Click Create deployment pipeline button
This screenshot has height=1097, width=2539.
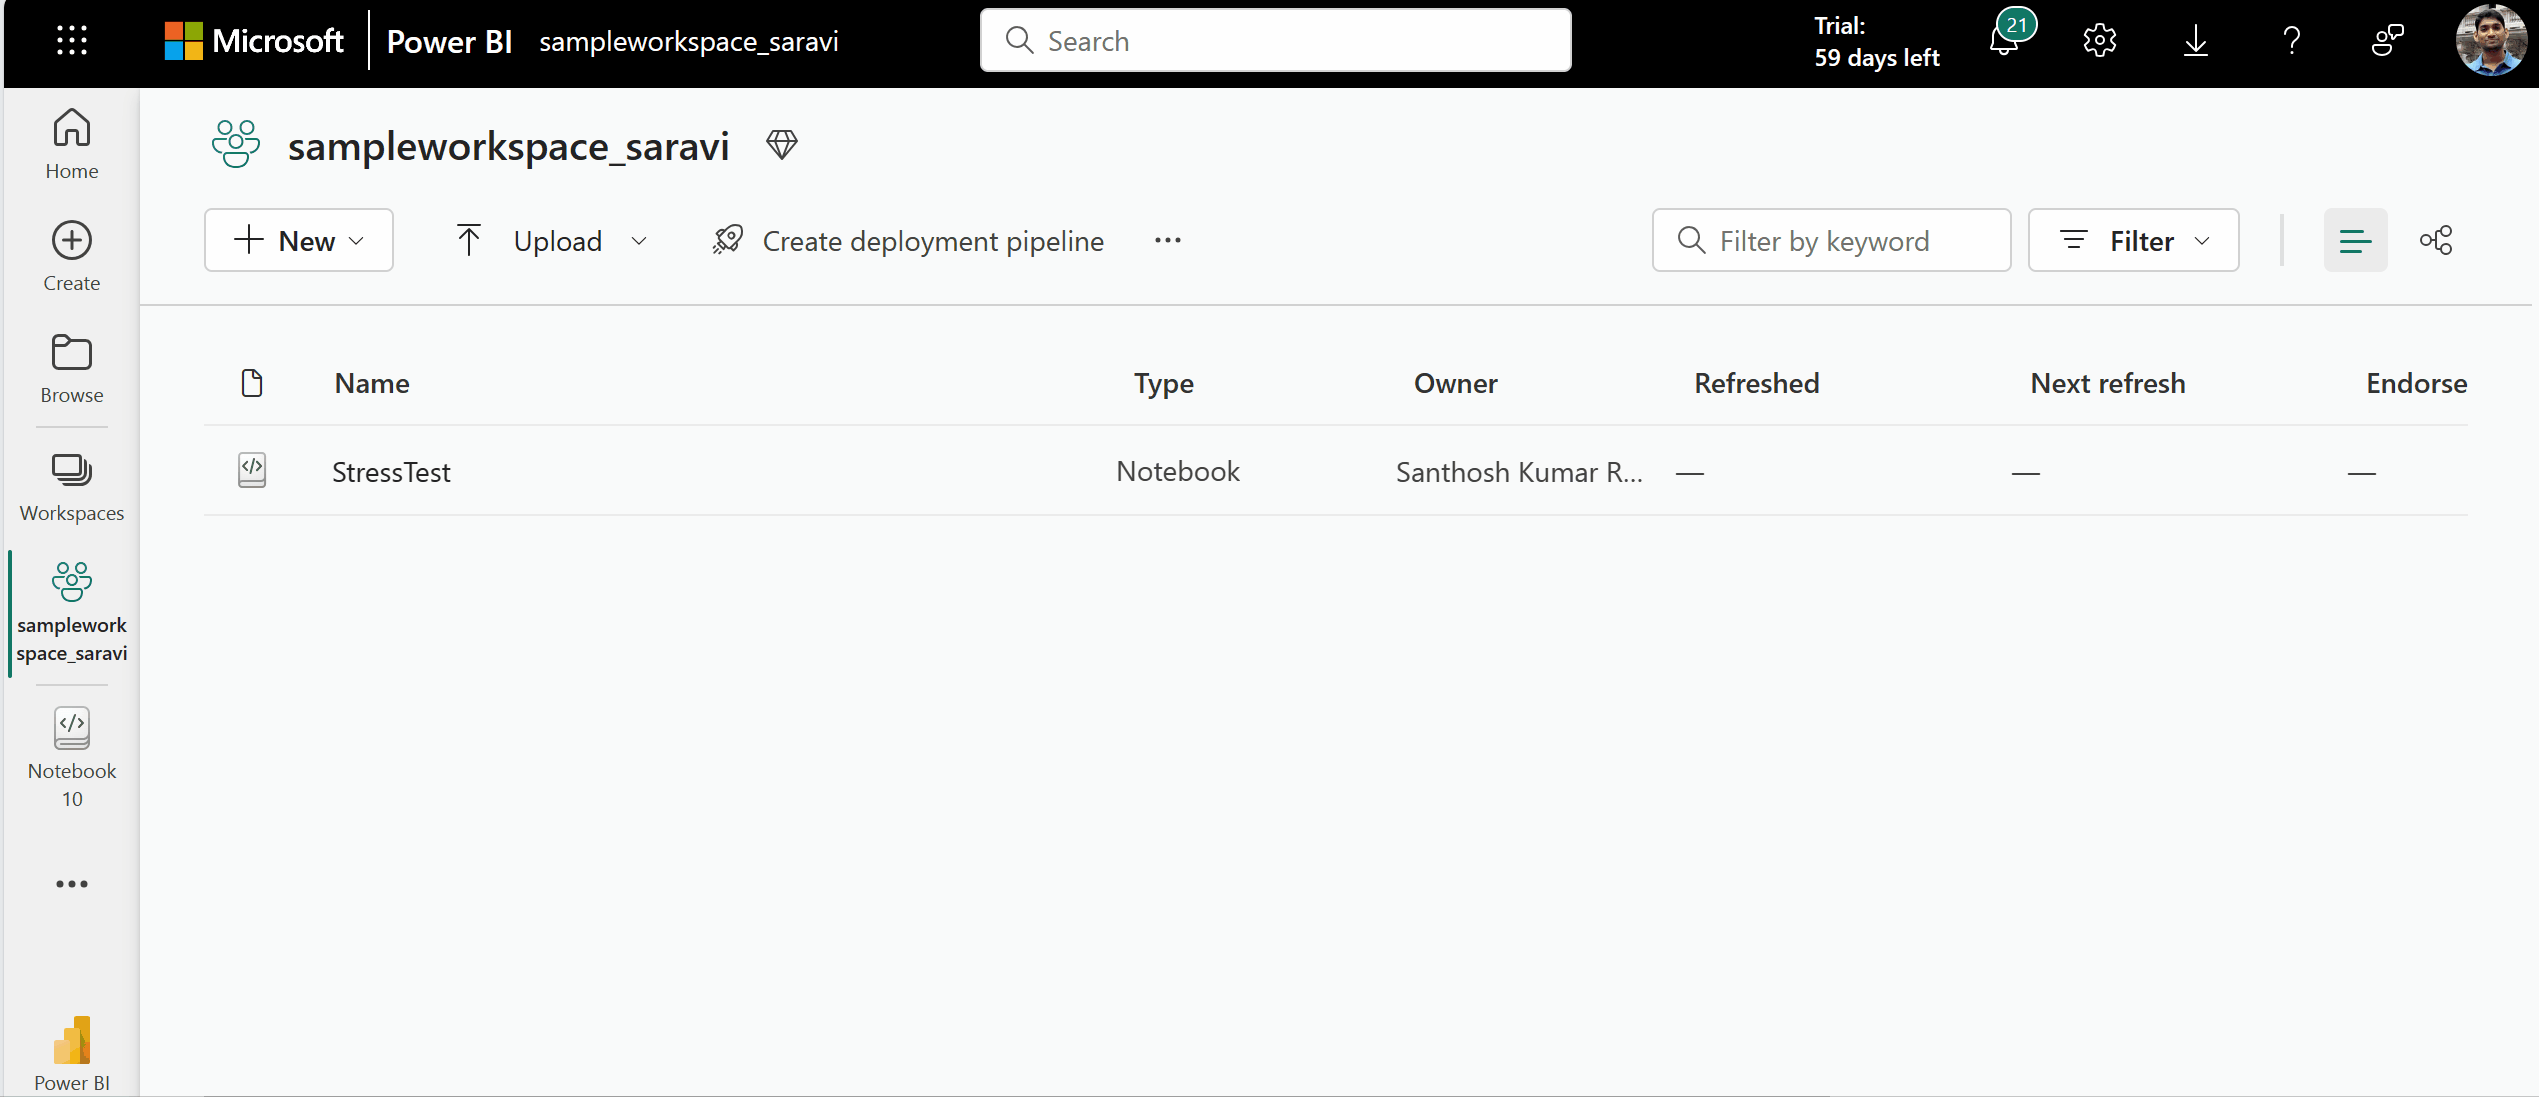[x=907, y=240]
